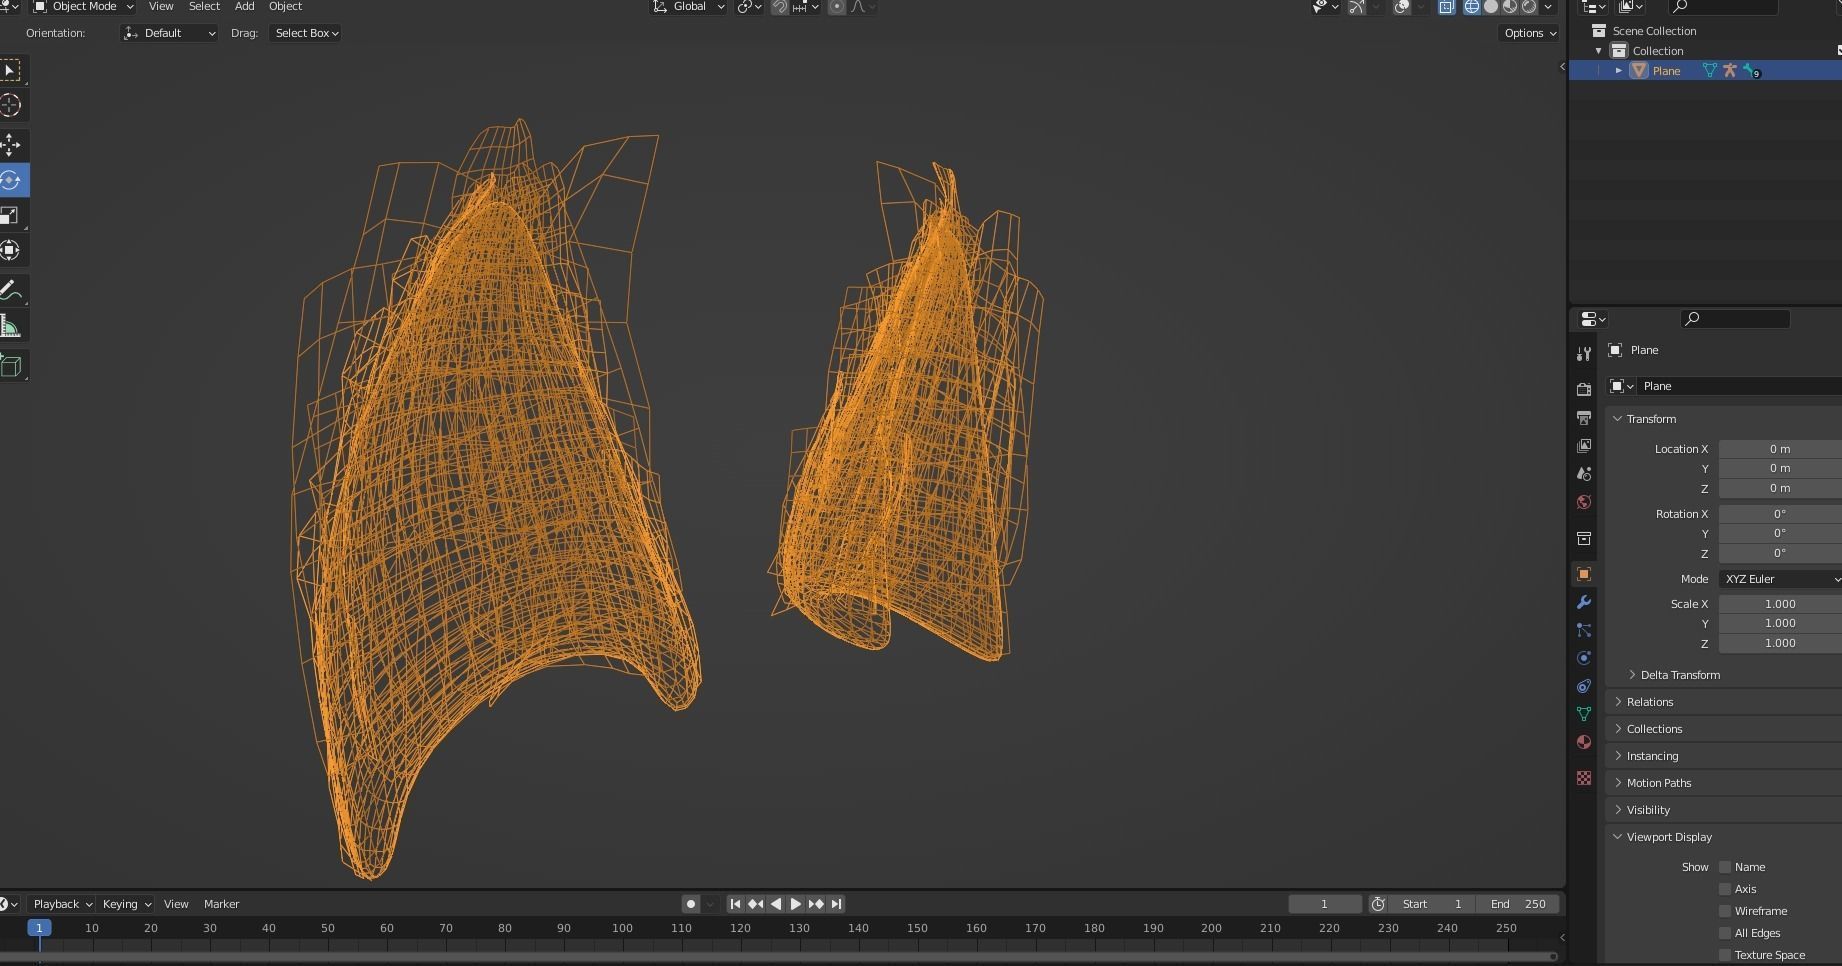Switch to solid viewport shading

(x=1491, y=7)
